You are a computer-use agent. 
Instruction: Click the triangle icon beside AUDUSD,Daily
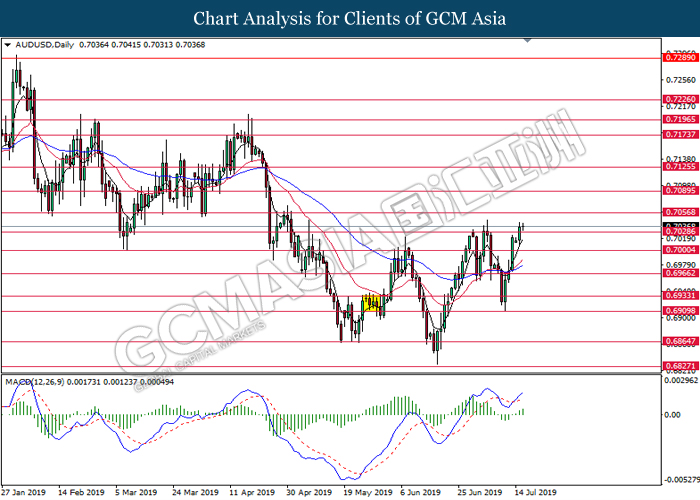tap(9, 45)
